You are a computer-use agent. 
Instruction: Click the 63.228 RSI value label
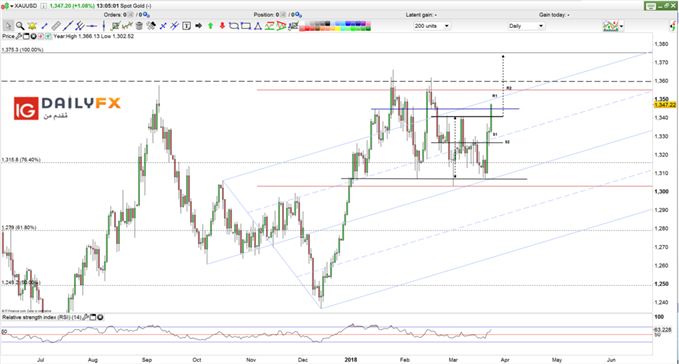663,330
